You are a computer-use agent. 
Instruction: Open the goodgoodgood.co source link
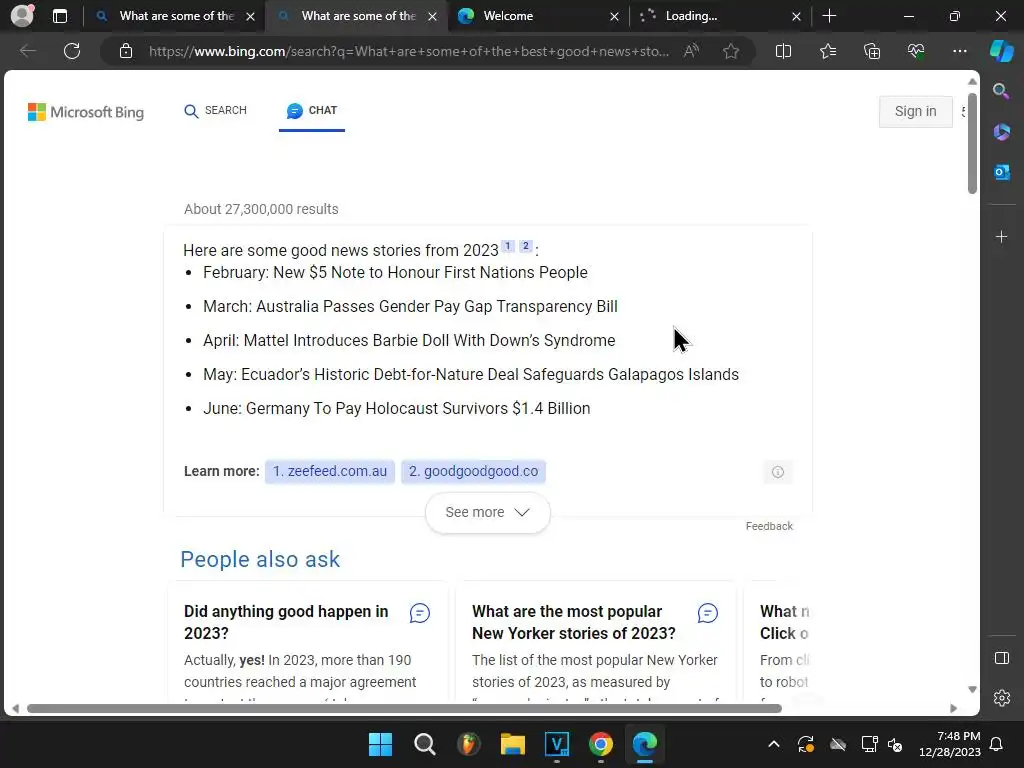473,472
